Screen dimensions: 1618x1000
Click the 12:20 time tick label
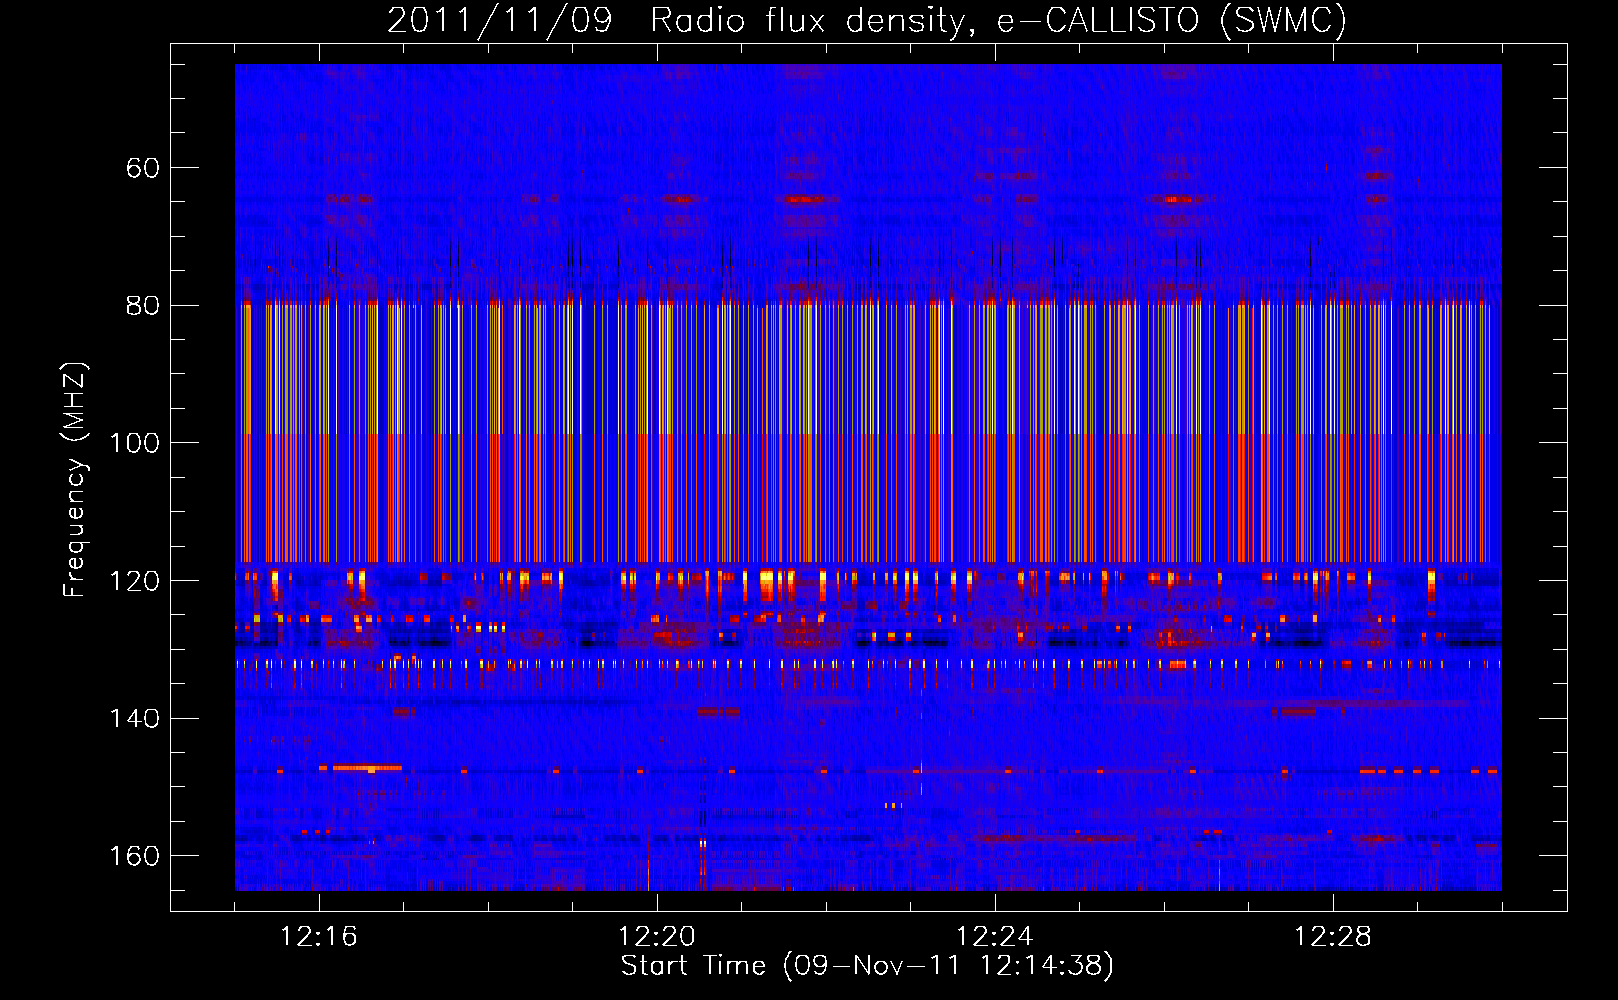tap(657, 937)
